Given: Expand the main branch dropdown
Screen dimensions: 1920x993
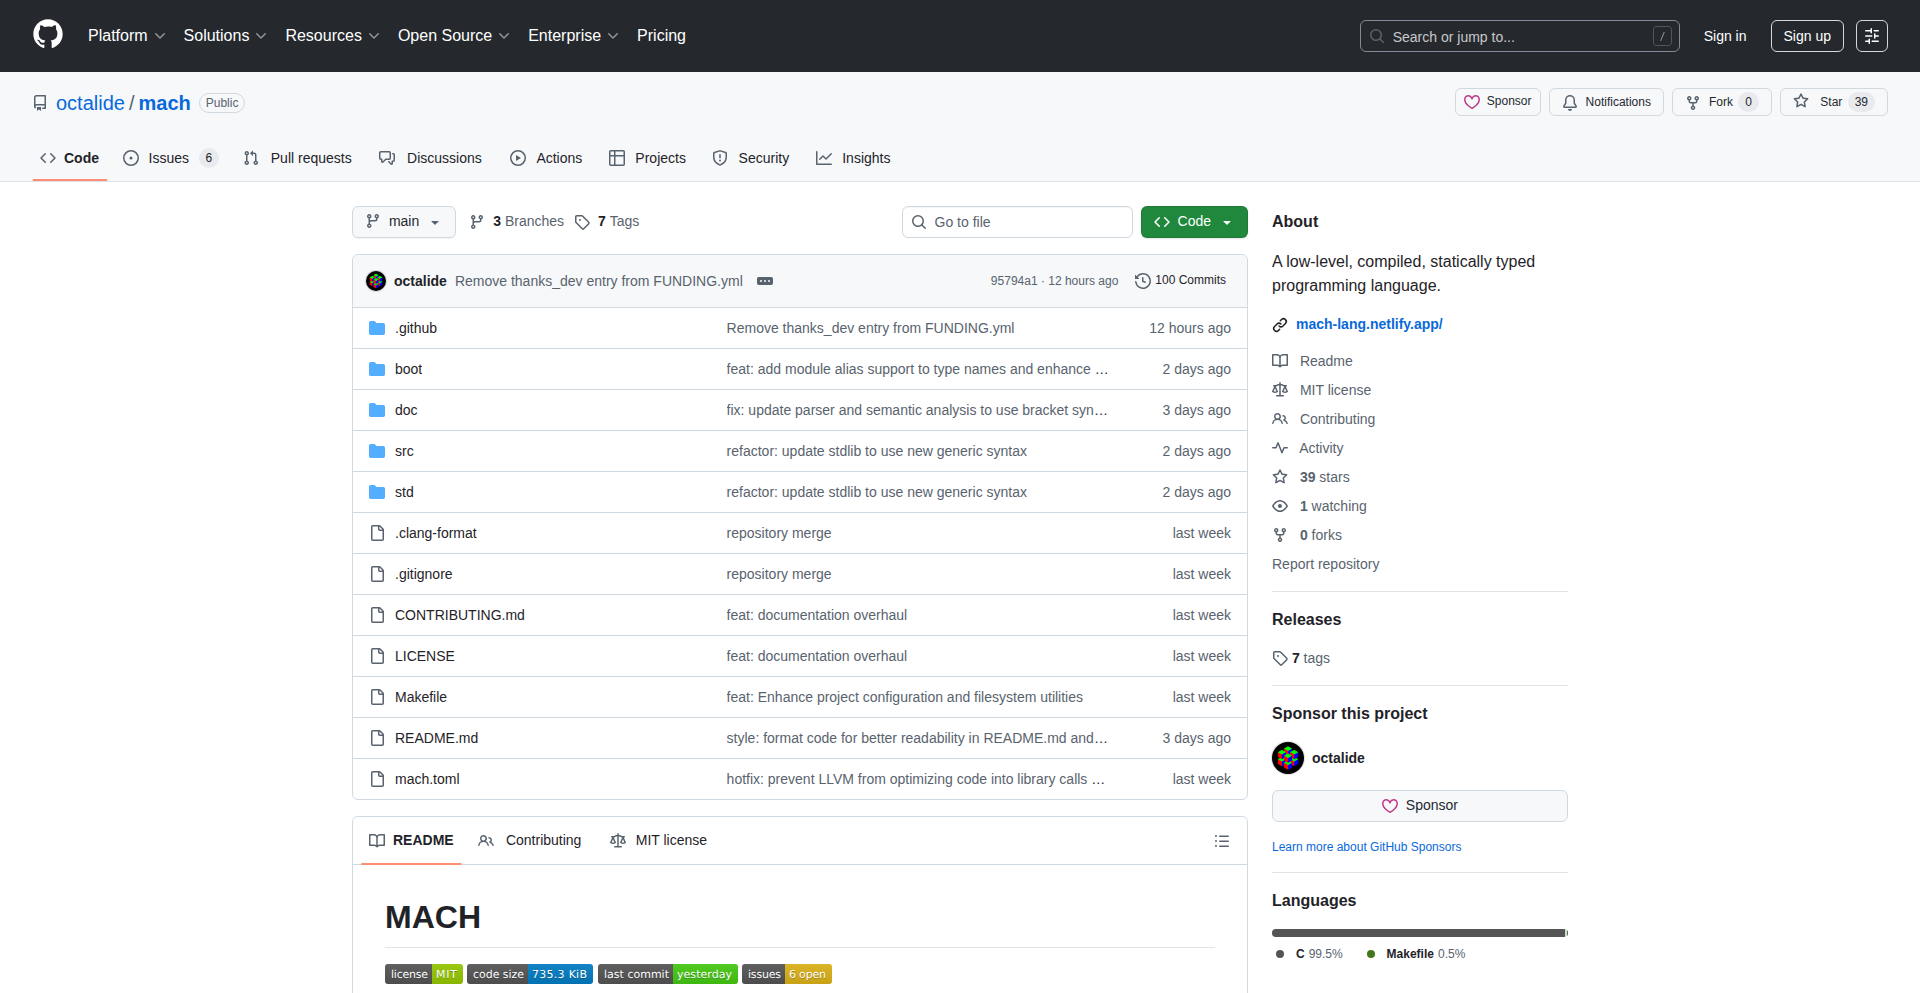Looking at the screenshot, I should click(403, 222).
